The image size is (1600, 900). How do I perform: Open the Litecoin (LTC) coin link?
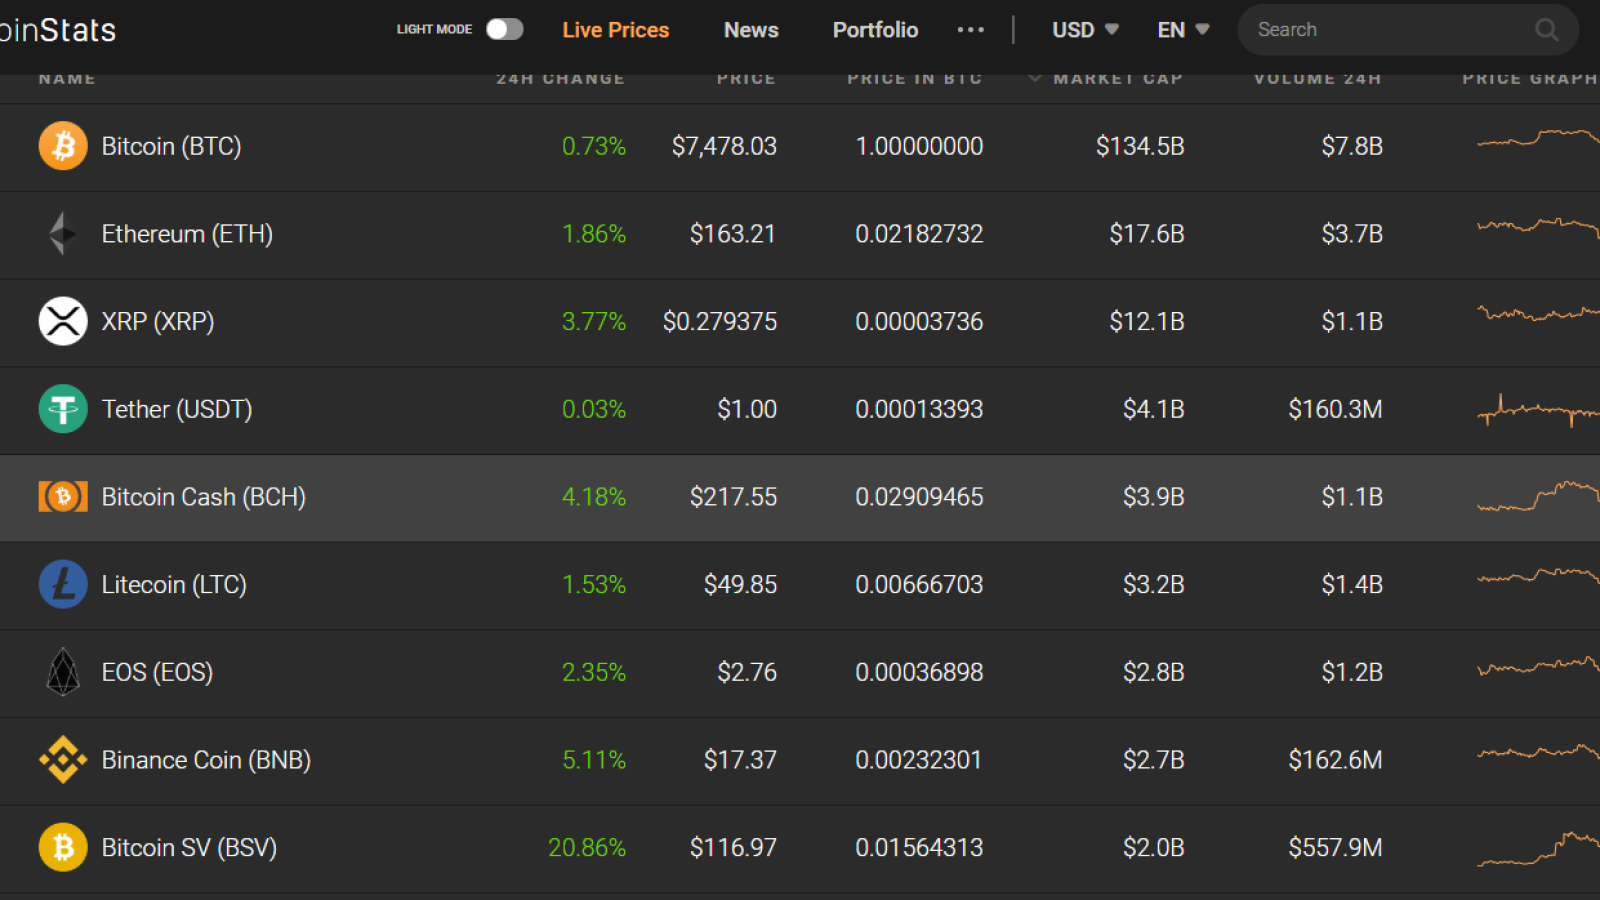coord(174,584)
